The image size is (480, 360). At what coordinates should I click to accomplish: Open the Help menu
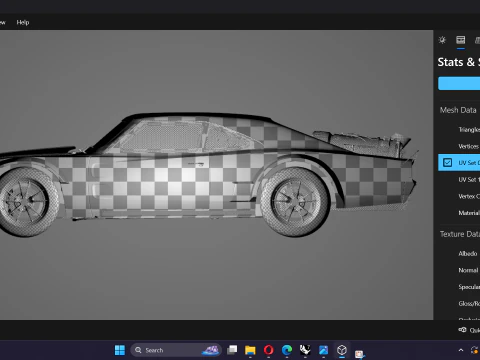[x=23, y=22]
